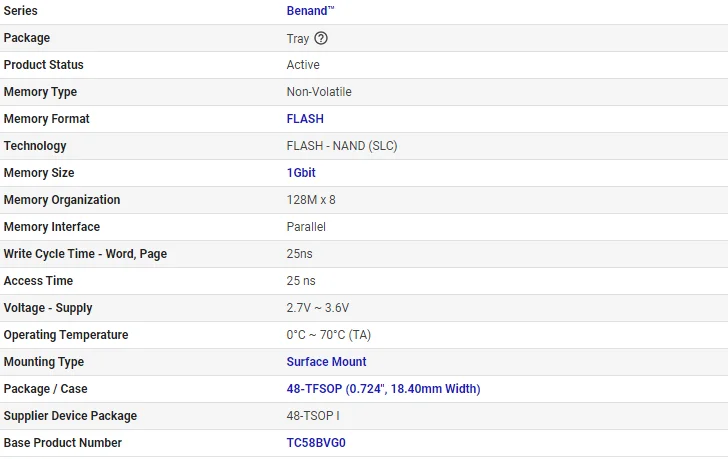728x459 pixels.
Task: Click the Operating Temperature row label
Action: pos(66,335)
